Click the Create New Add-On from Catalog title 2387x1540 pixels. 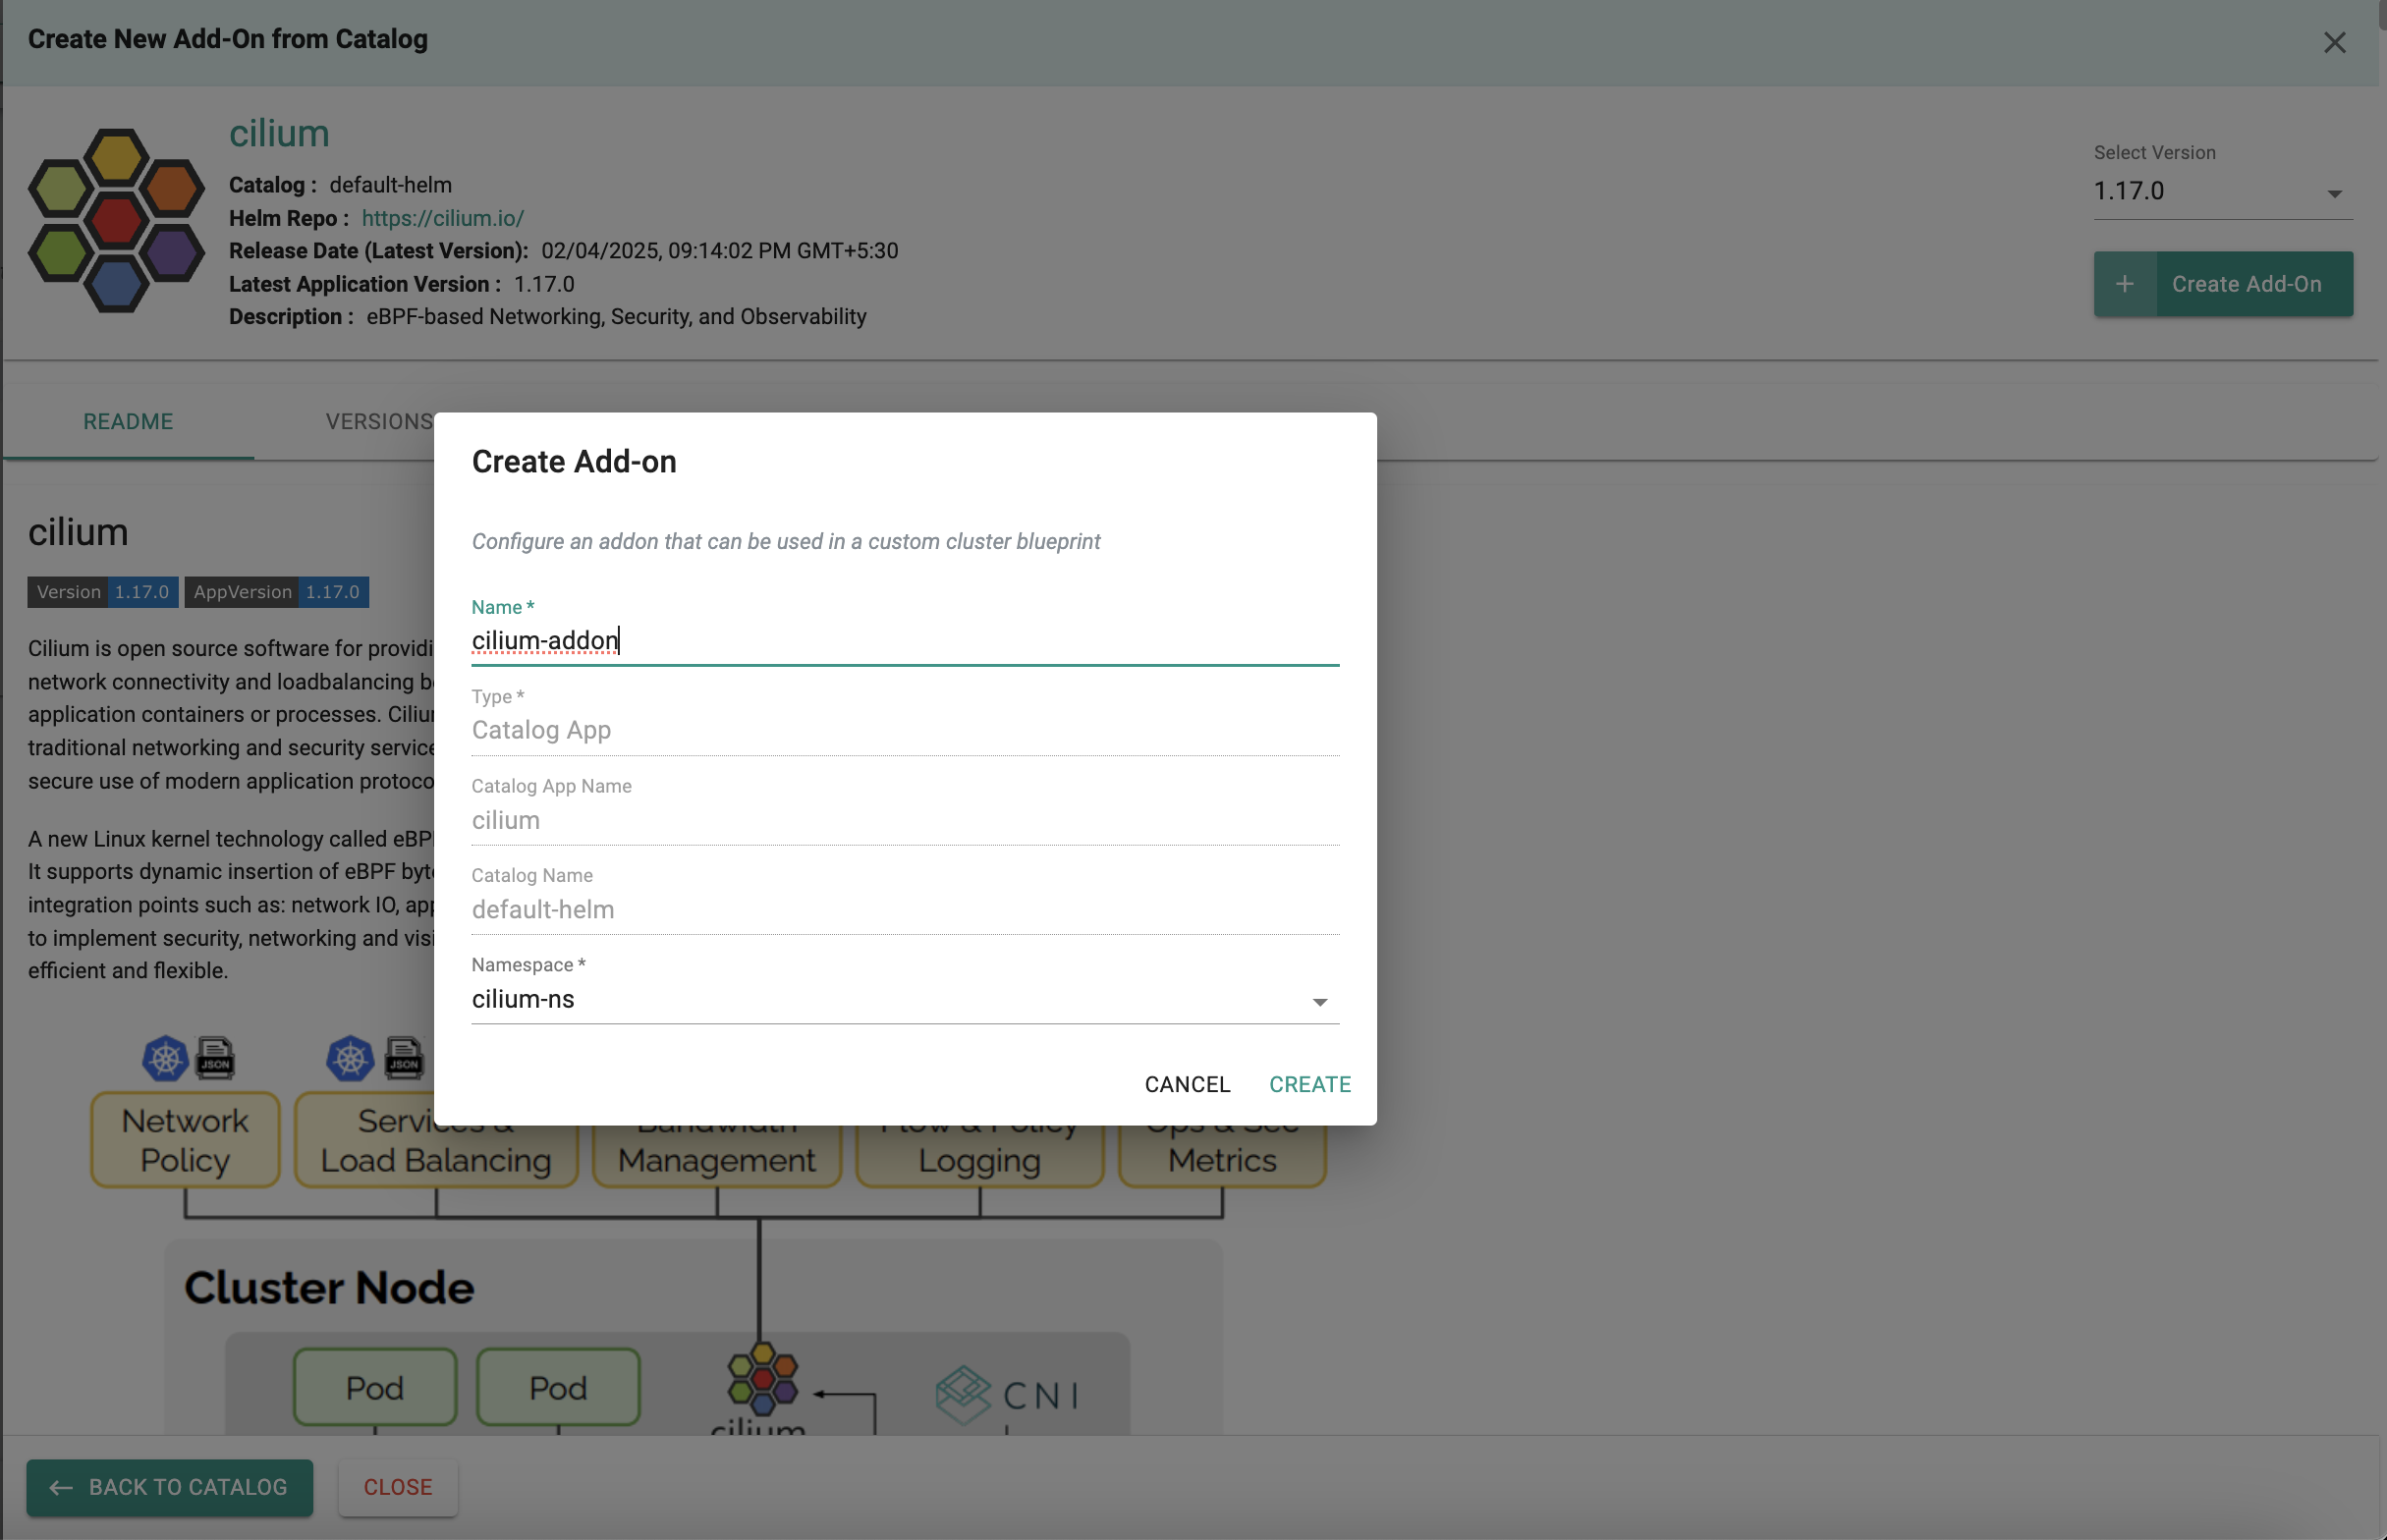point(228,39)
